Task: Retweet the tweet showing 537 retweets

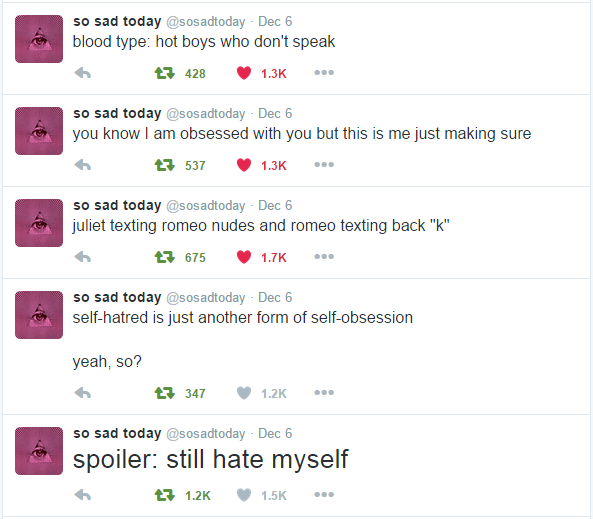Action: 165,165
